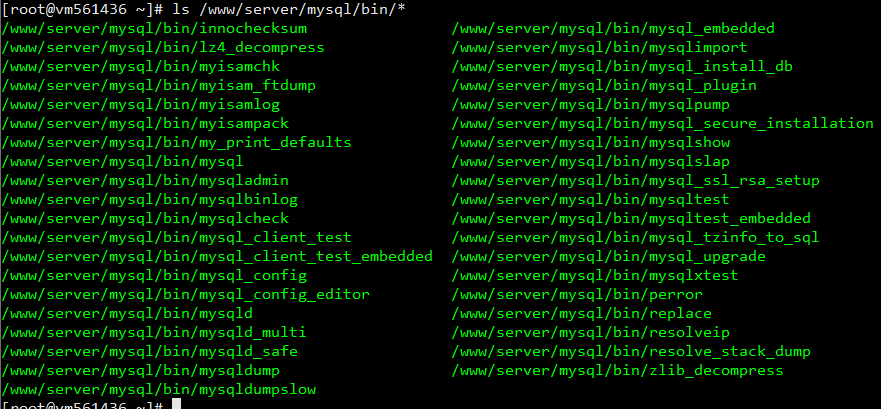
Task: Select the mysql_secure_installation path
Action: [662, 123]
